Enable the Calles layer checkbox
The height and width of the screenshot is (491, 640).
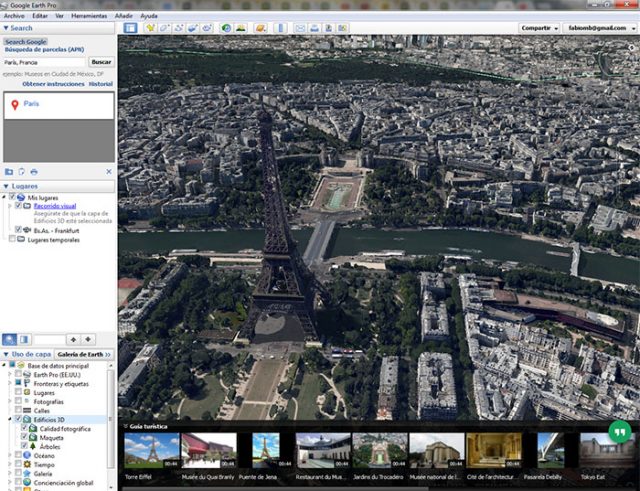click(x=18, y=410)
